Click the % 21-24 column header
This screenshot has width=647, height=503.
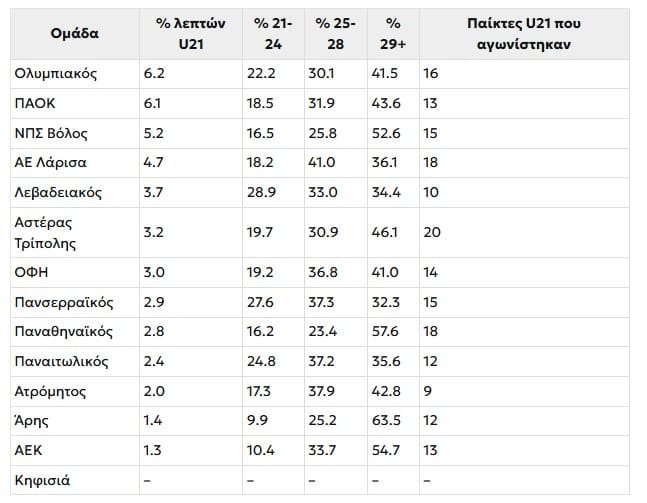(x=270, y=33)
